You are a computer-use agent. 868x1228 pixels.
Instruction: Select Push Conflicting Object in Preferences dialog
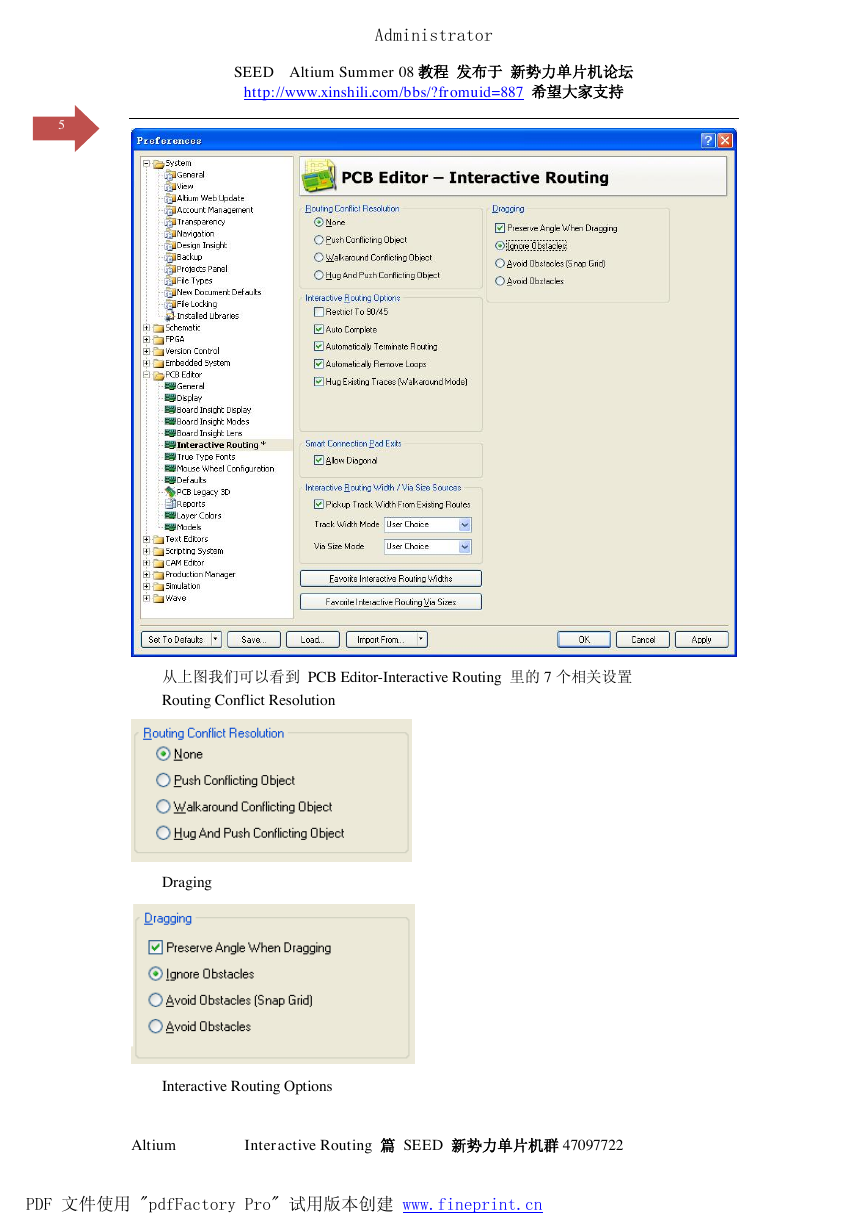pyautogui.click(x=319, y=240)
